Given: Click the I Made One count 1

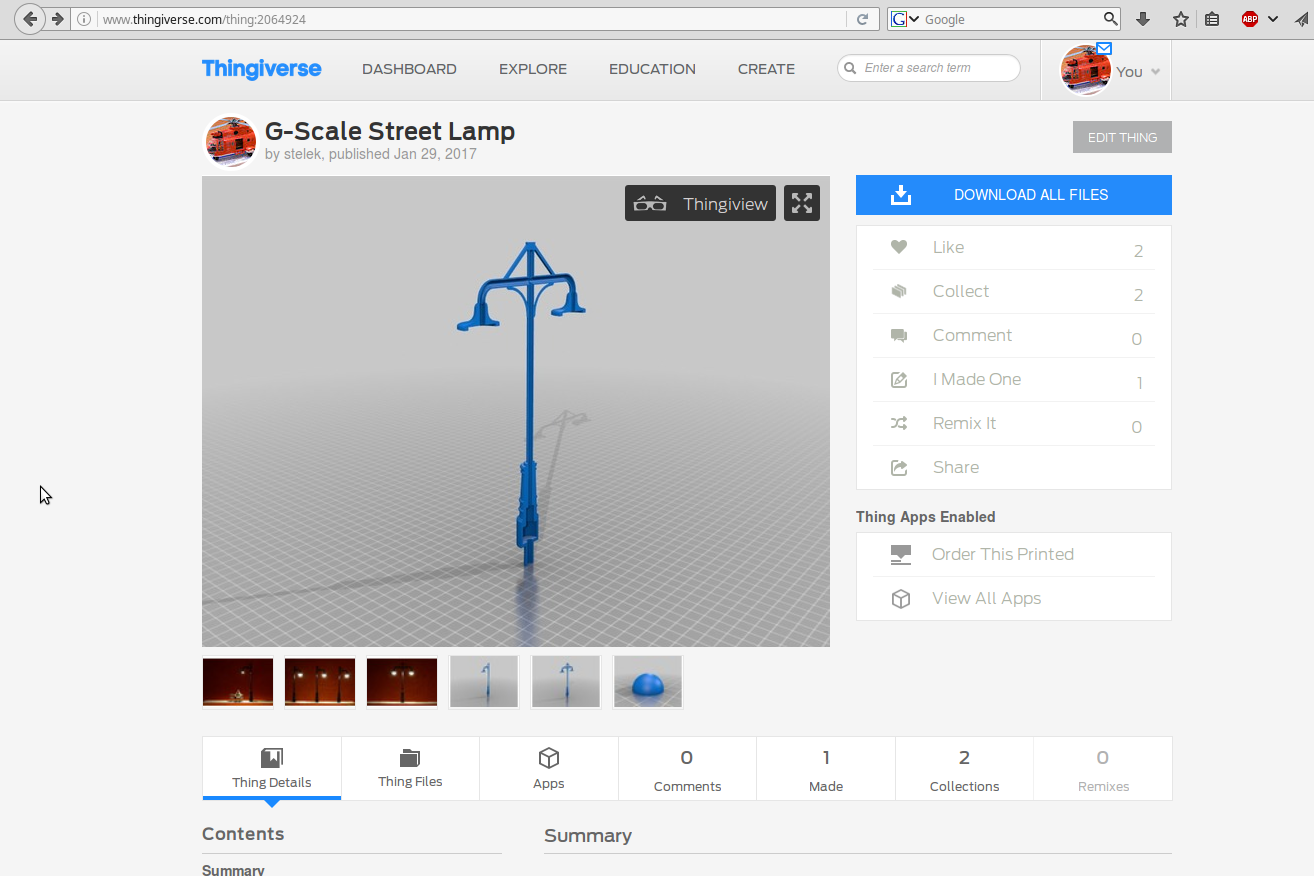Looking at the screenshot, I should click(1139, 383).
